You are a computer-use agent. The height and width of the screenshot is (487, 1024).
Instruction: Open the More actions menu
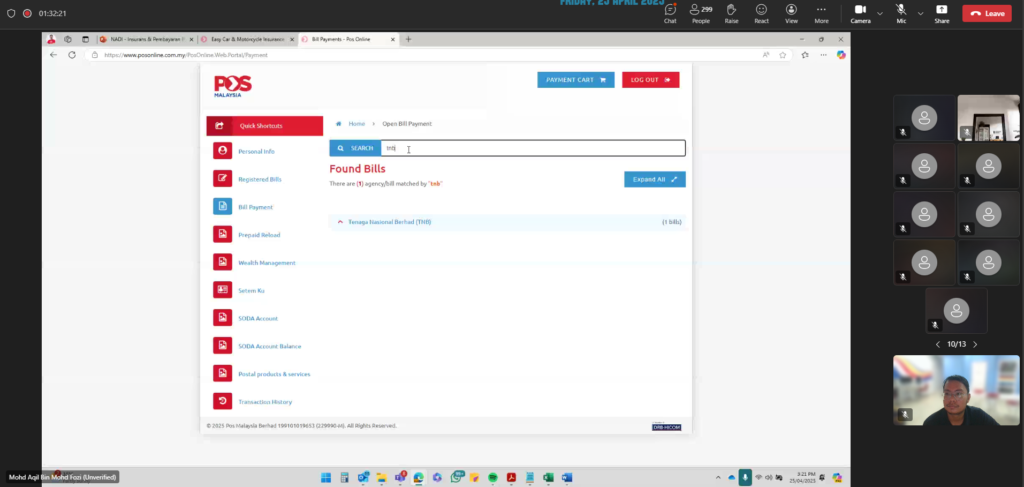822,13
